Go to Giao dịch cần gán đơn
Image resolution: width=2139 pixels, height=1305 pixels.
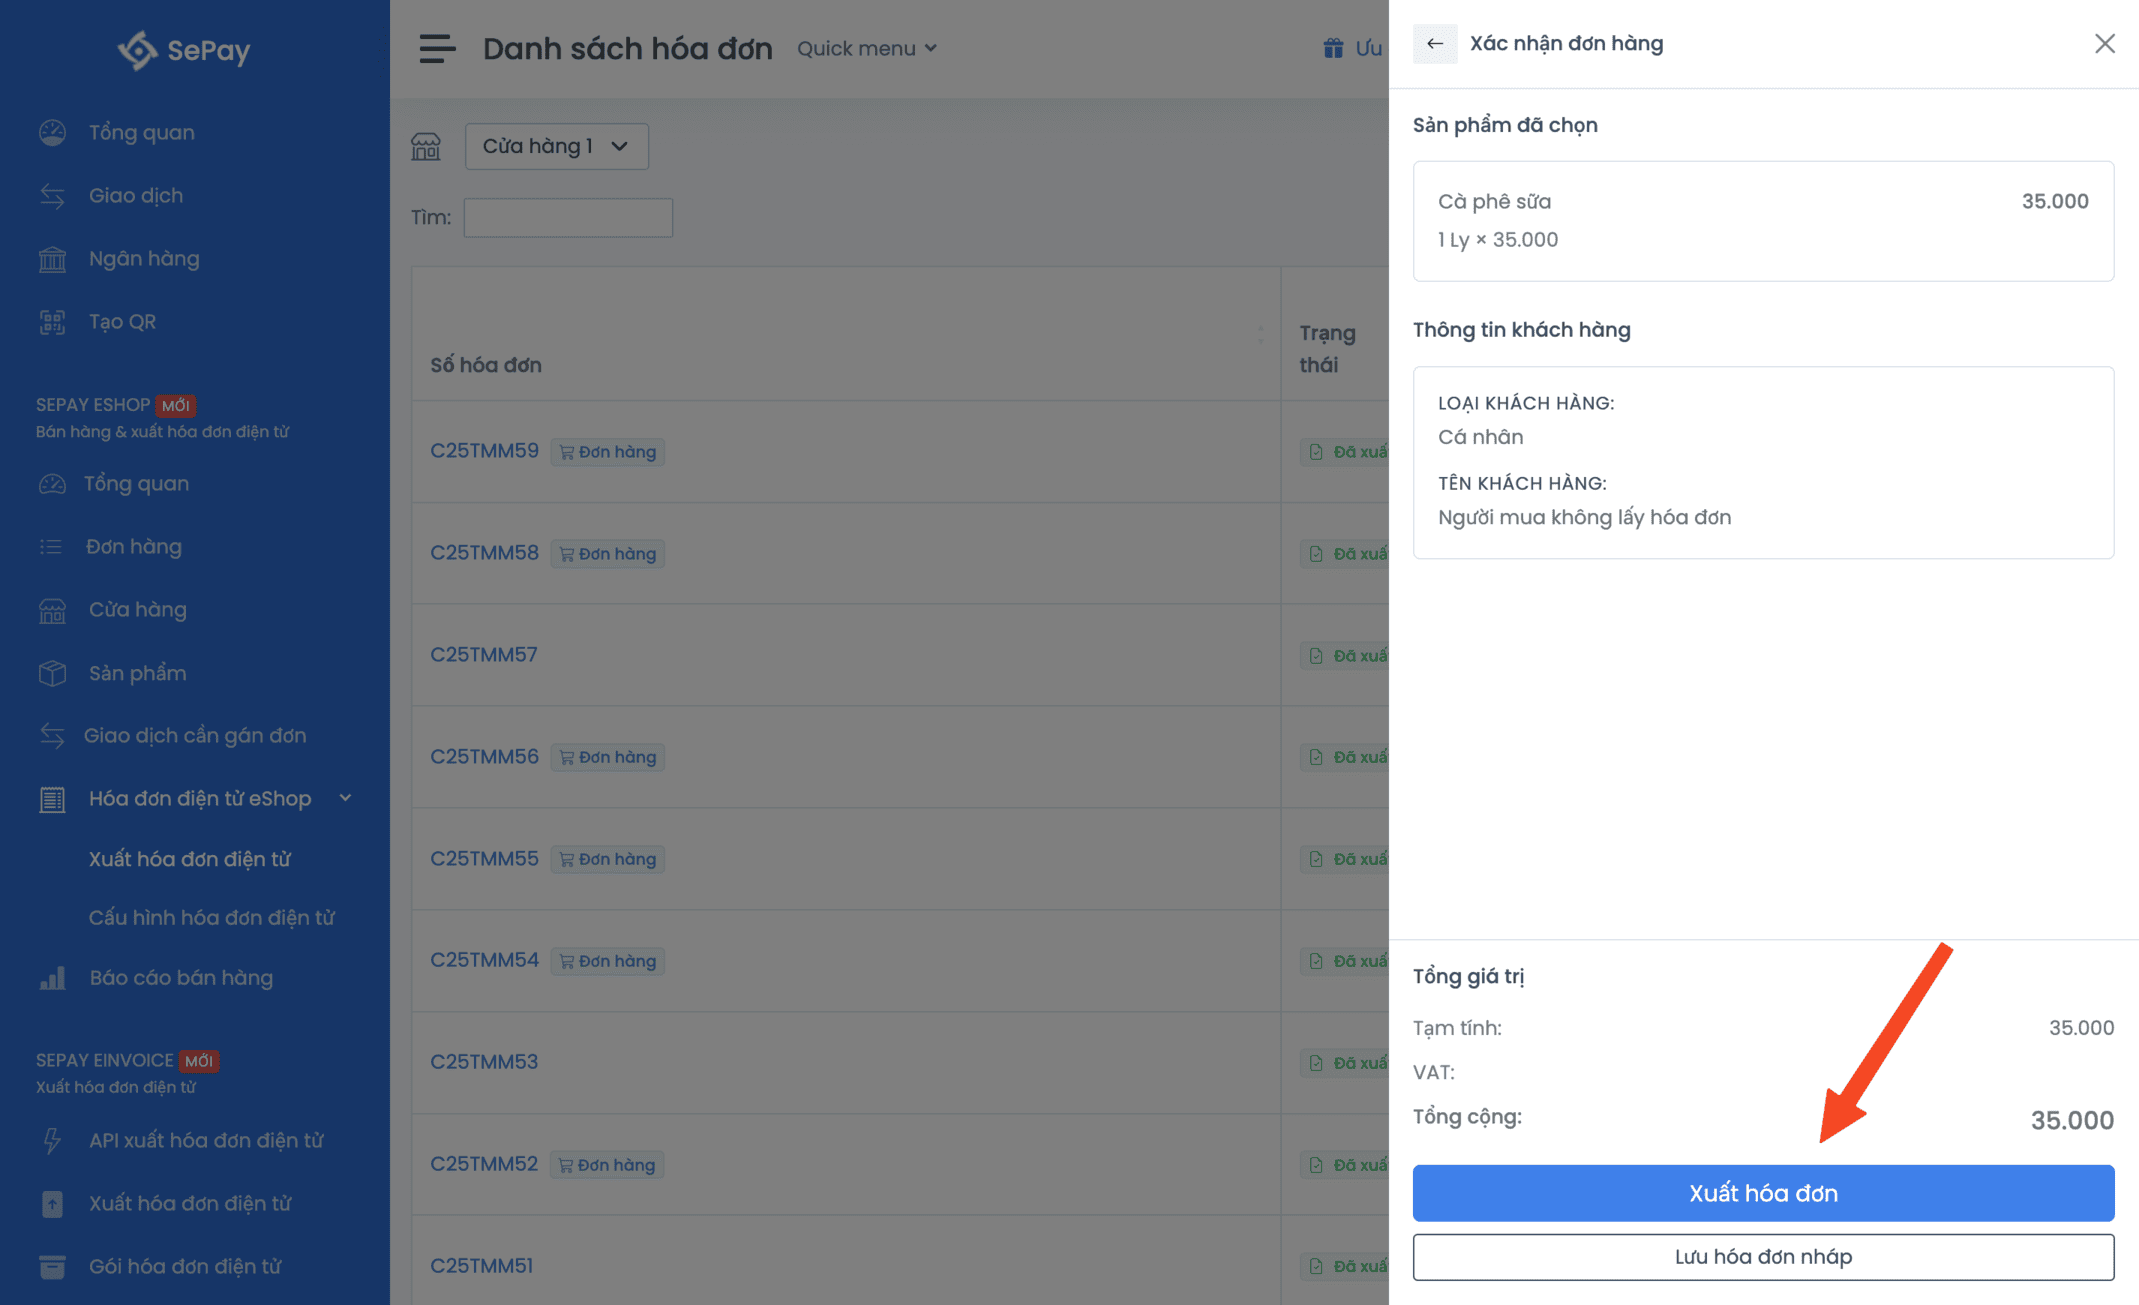194,736
